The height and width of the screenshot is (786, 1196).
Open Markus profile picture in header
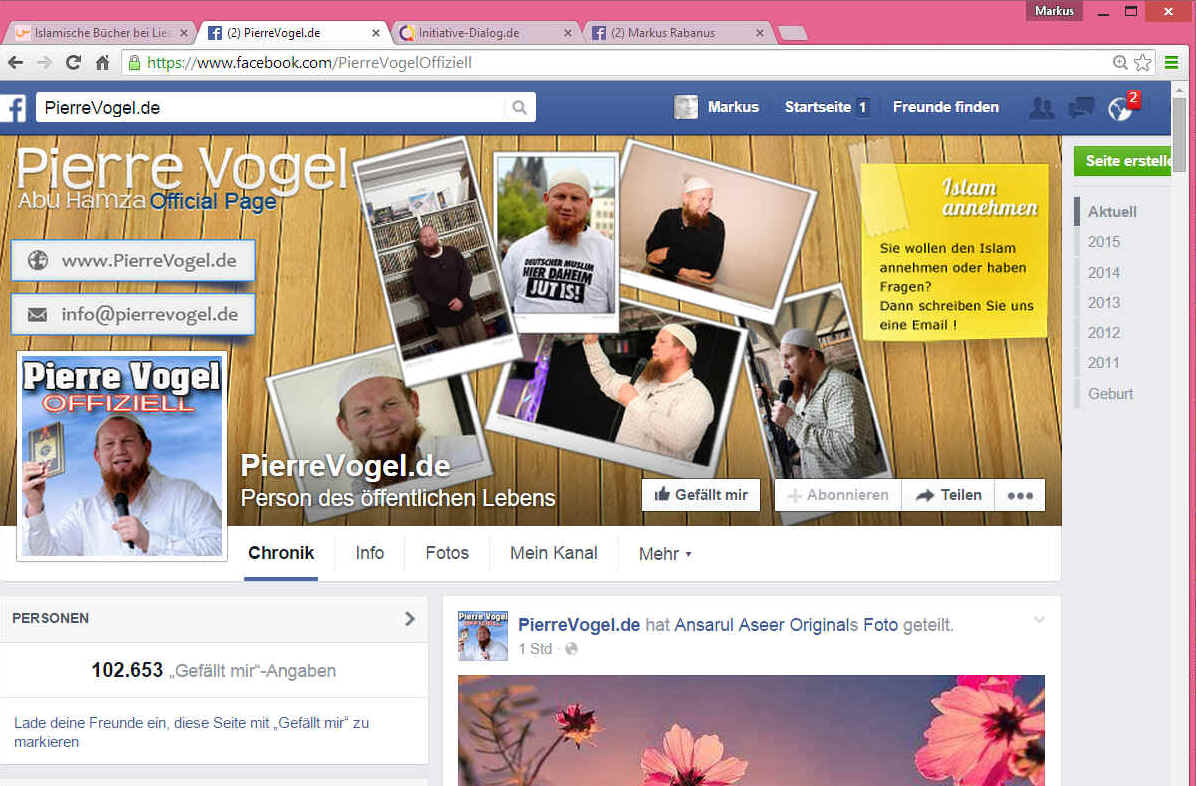click(686, 107)
